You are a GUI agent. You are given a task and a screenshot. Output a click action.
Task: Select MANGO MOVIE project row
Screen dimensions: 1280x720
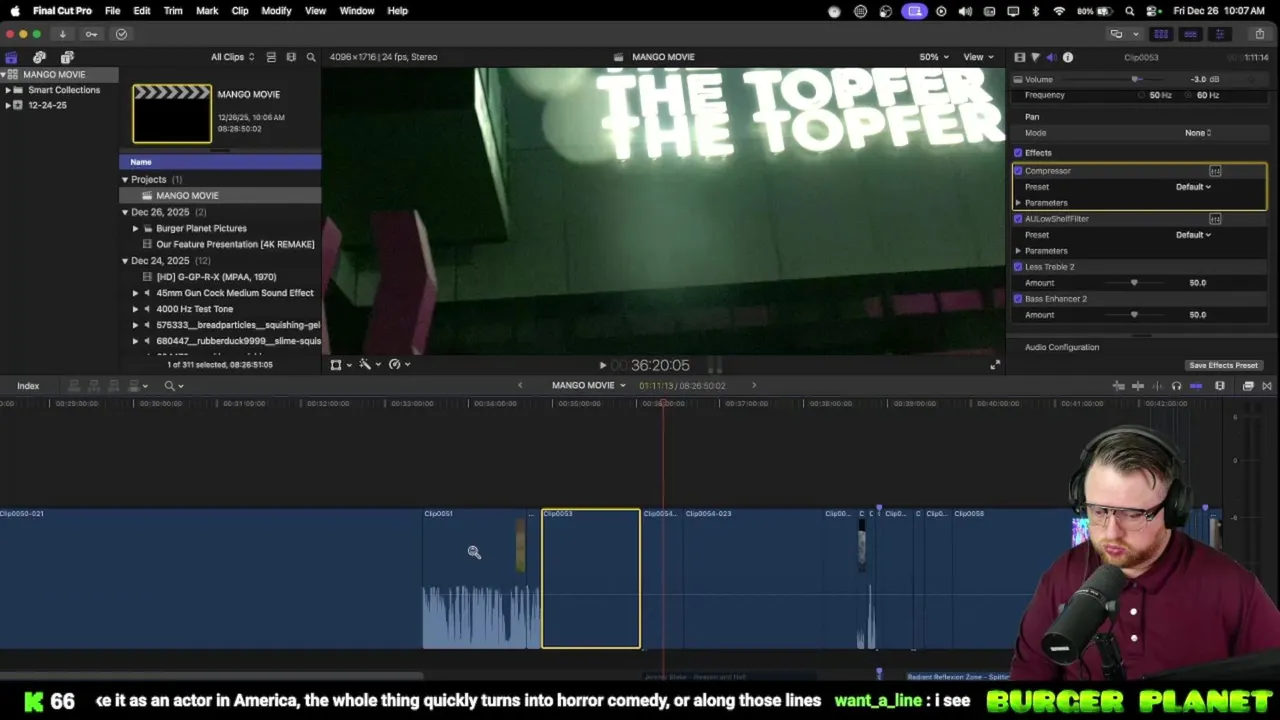pos(220,196)
